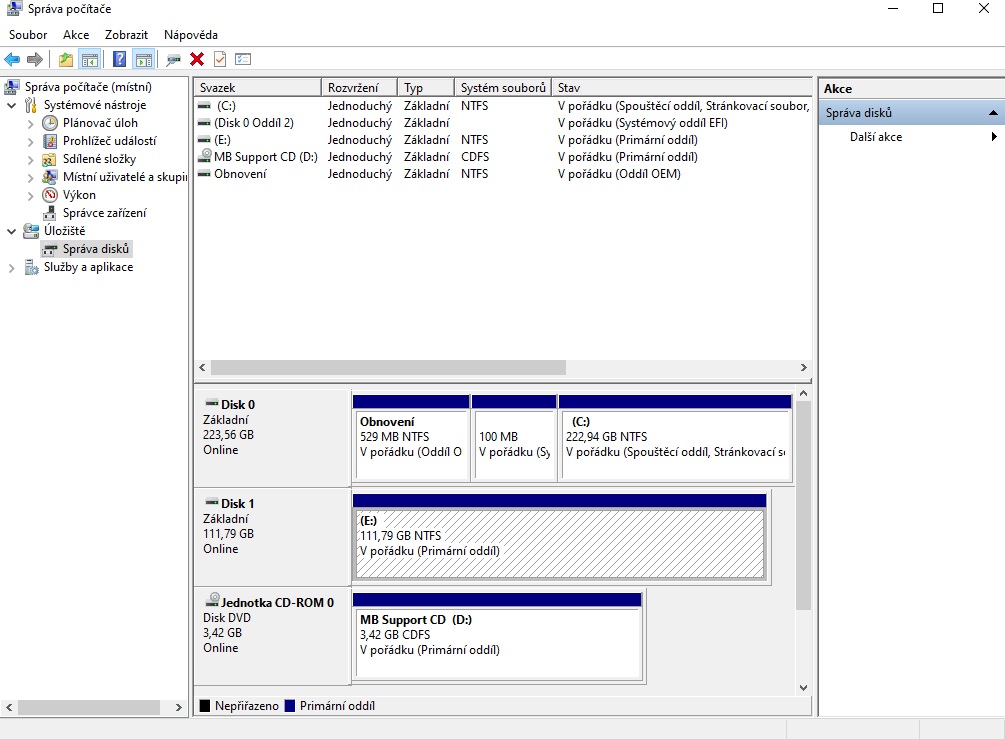Image resolution: width=1005 pixels, height=739 pixels.
Task: Toggle the Action pane toolbar icon
Action: click(x=143, y=59)
